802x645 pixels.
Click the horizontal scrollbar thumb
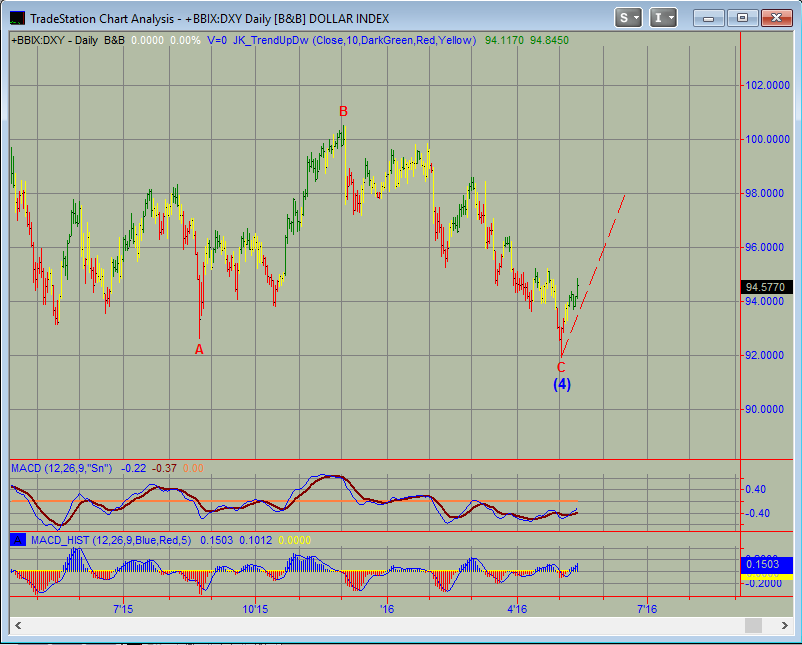(x=750, y=625)
